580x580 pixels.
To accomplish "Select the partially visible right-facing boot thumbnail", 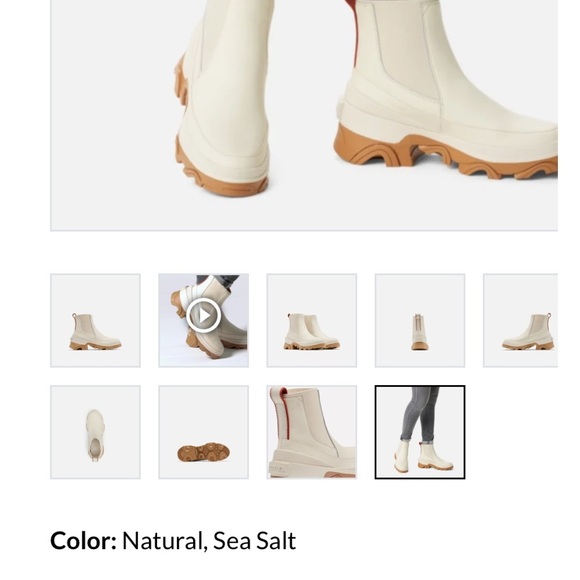I will (x=520, y=320).
